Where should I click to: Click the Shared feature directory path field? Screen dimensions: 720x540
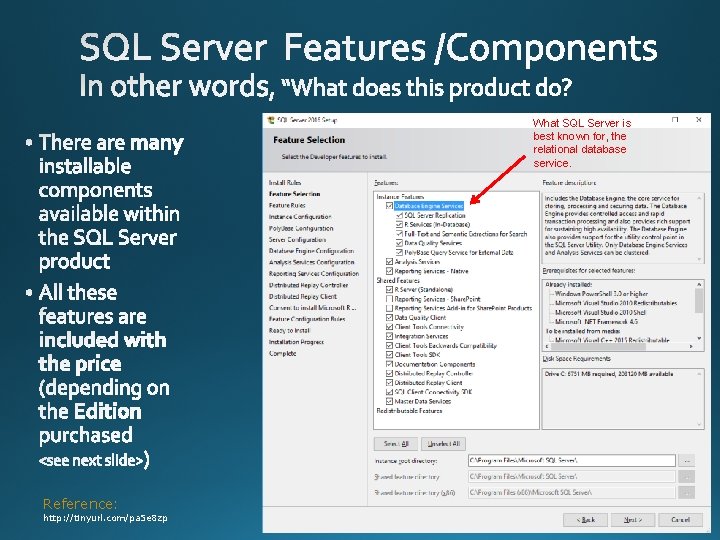pyautogui.click(x=572, y=477)
